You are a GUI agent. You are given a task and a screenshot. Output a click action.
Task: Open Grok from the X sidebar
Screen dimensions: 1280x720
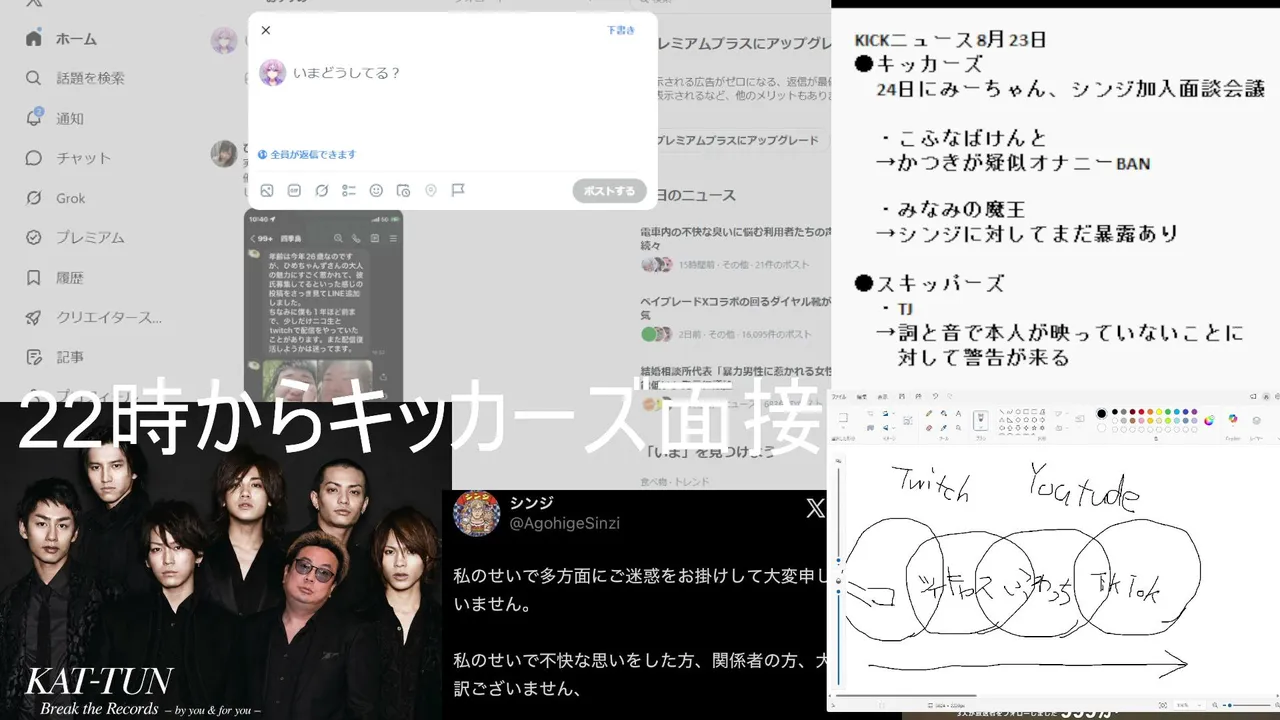click(56, 198)
